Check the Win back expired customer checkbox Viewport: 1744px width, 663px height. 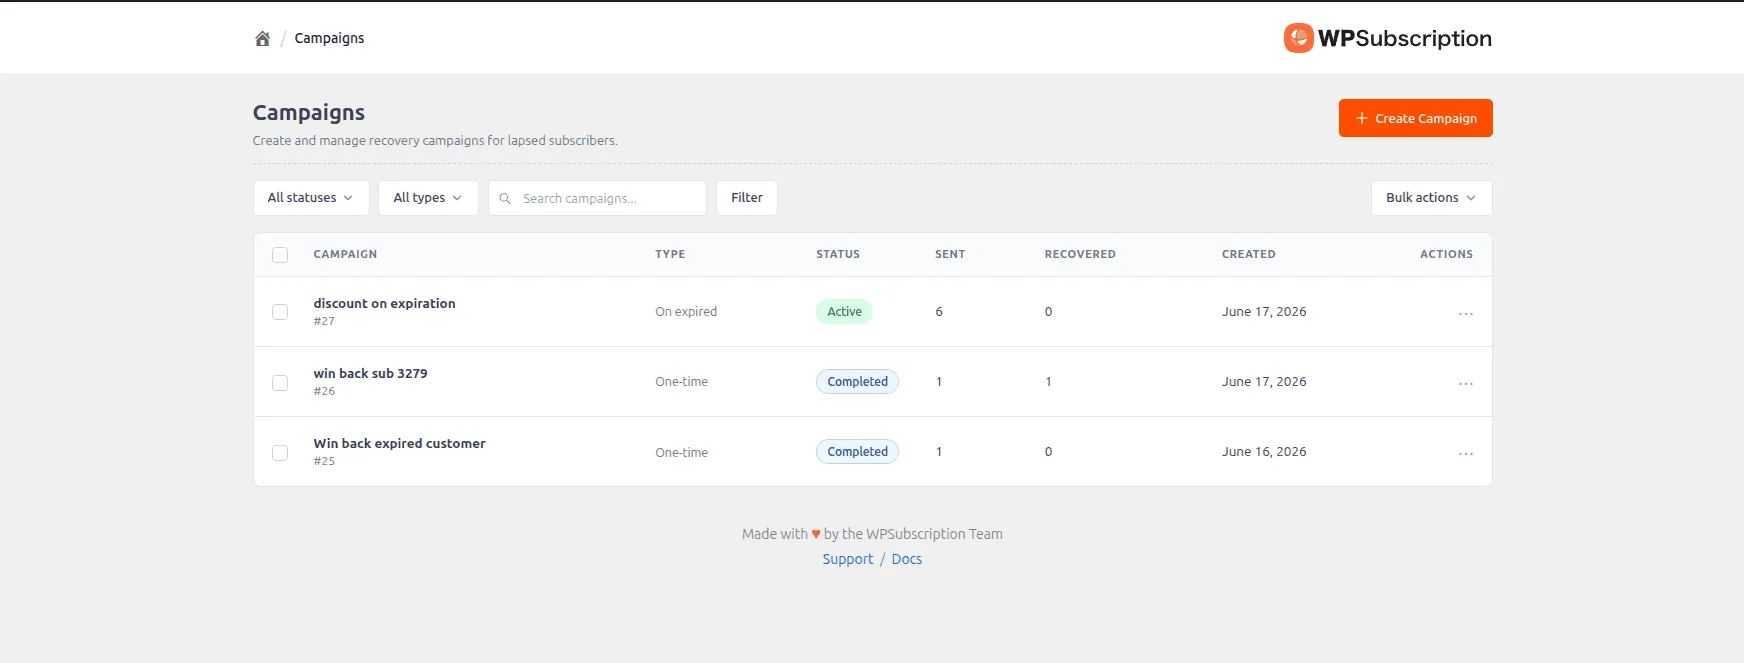coord(280,453)
